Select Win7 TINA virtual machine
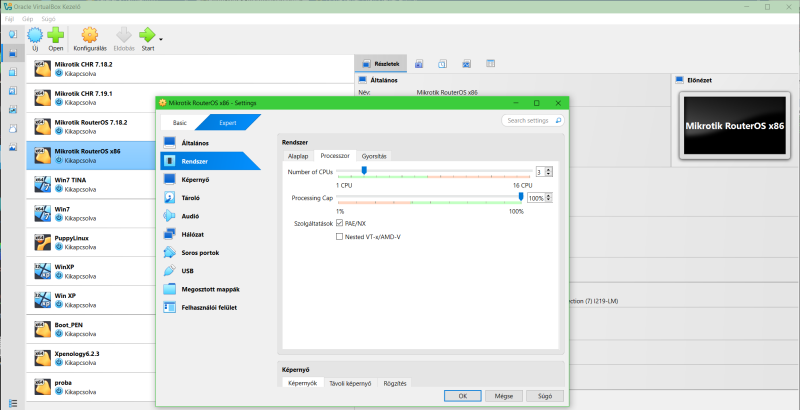 tap(92, 185)
